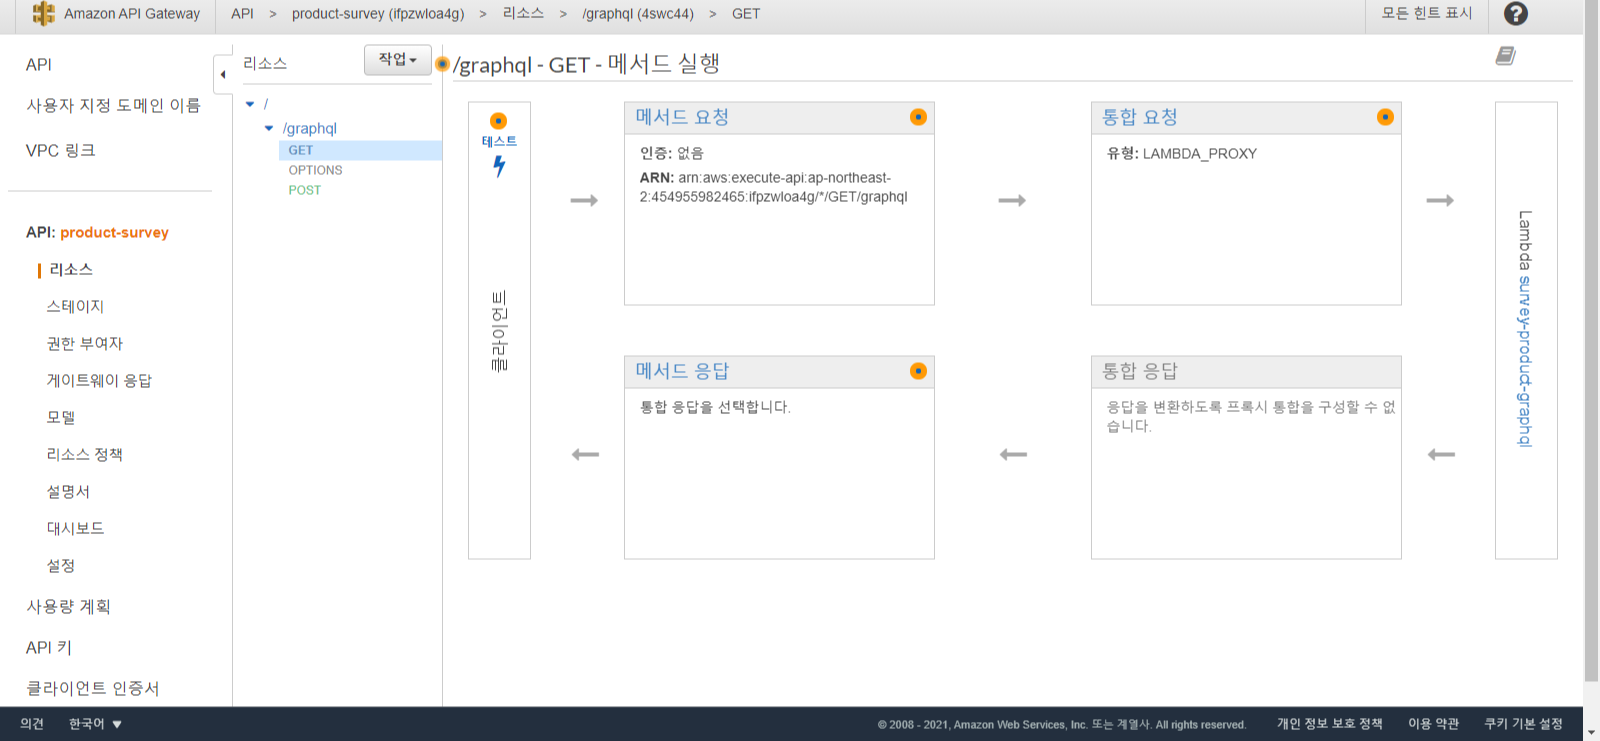Click the 인증: 없음 text
The width and height of the screenshot is (1600, 741).
(x=672, y=153)
